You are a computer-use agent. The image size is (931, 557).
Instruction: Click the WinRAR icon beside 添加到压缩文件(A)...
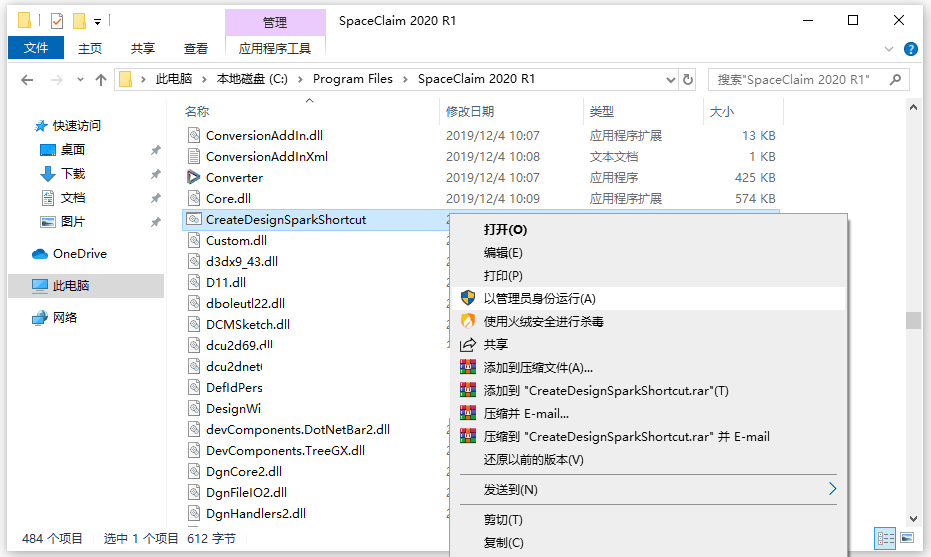click(468, 367)
